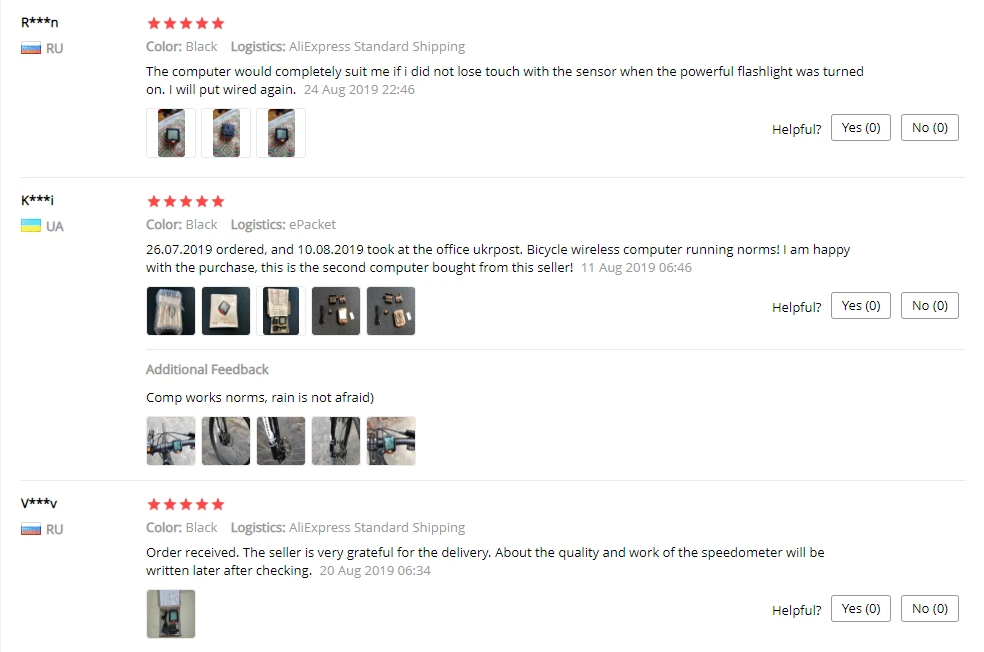This screenshot has height=652, width=984.
Task: Open V***v's review photo
Action: [x=171, y=614]
